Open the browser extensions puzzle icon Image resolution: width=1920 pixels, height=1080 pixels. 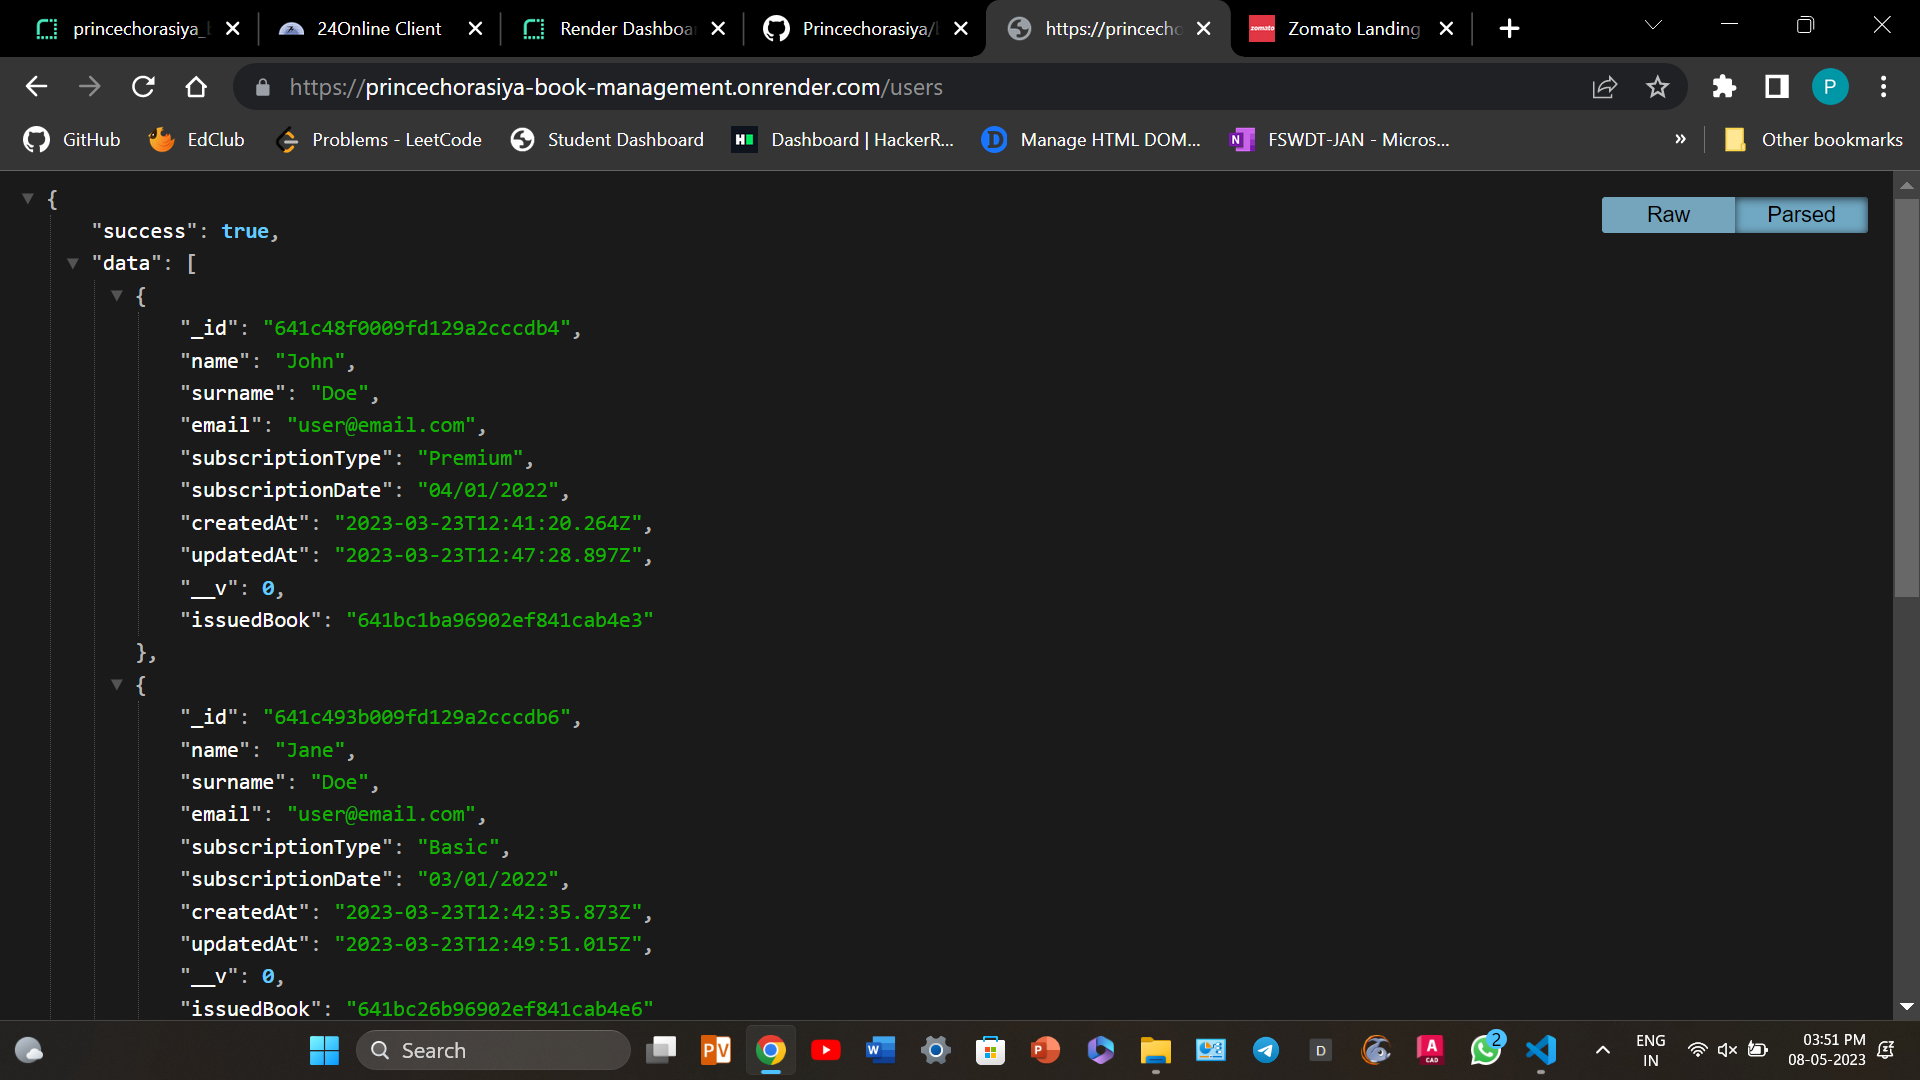click(1724, 87)
